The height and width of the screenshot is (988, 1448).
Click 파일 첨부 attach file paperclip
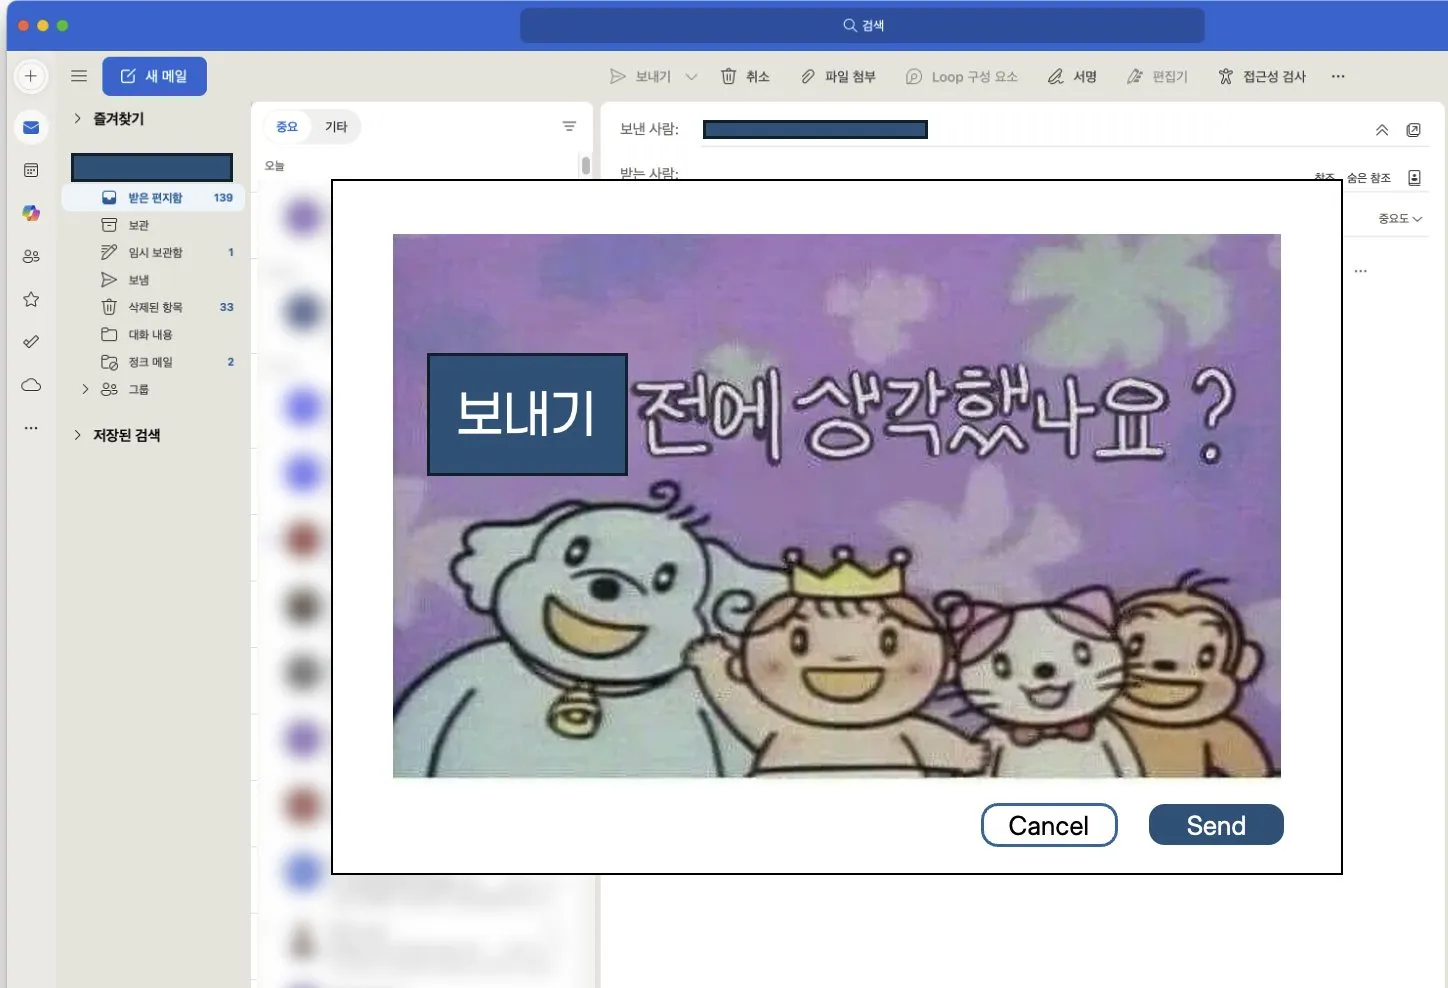[838, 76]
